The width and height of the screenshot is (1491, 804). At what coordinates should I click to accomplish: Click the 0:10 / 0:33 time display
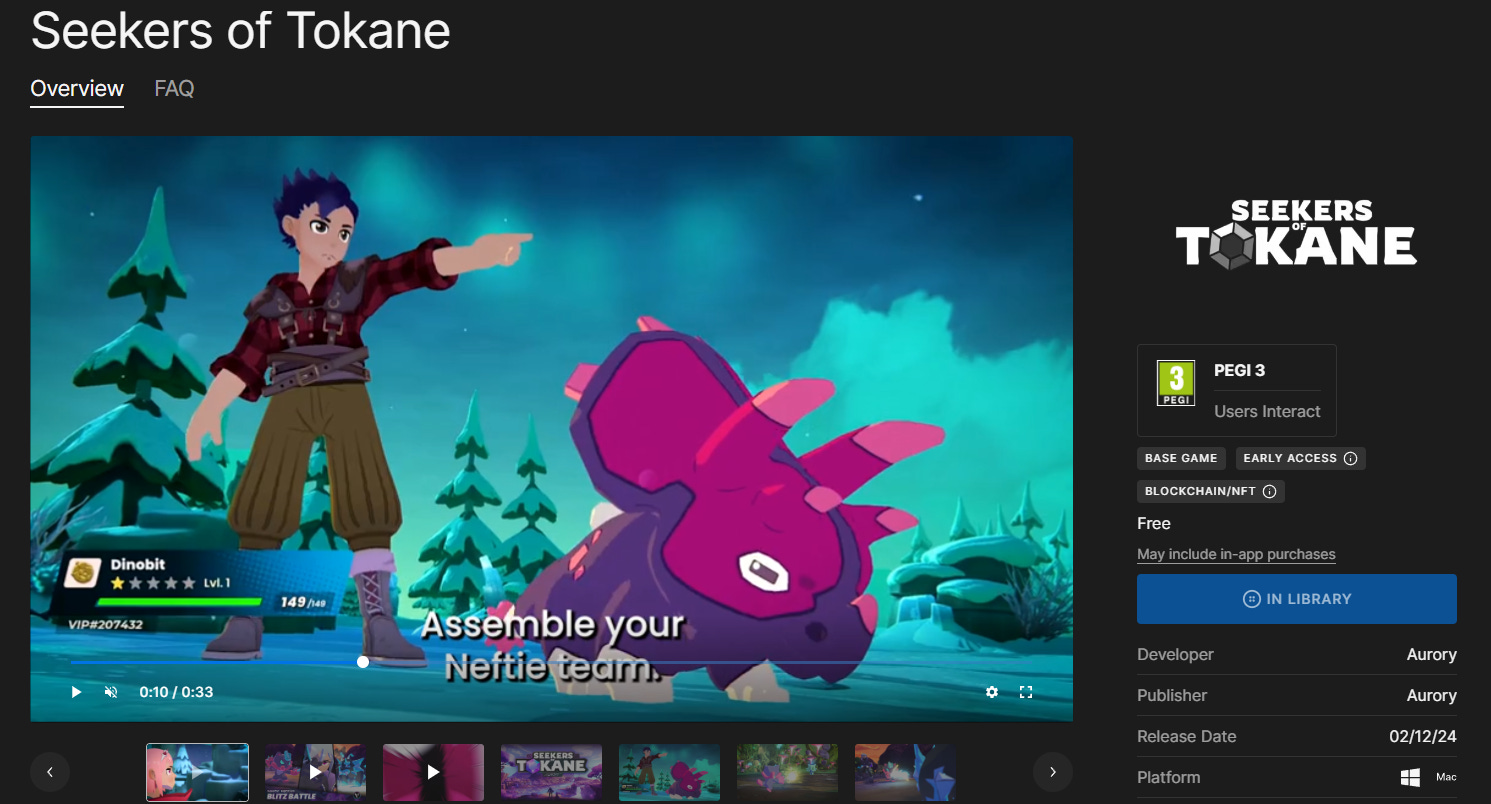point(176,692)
